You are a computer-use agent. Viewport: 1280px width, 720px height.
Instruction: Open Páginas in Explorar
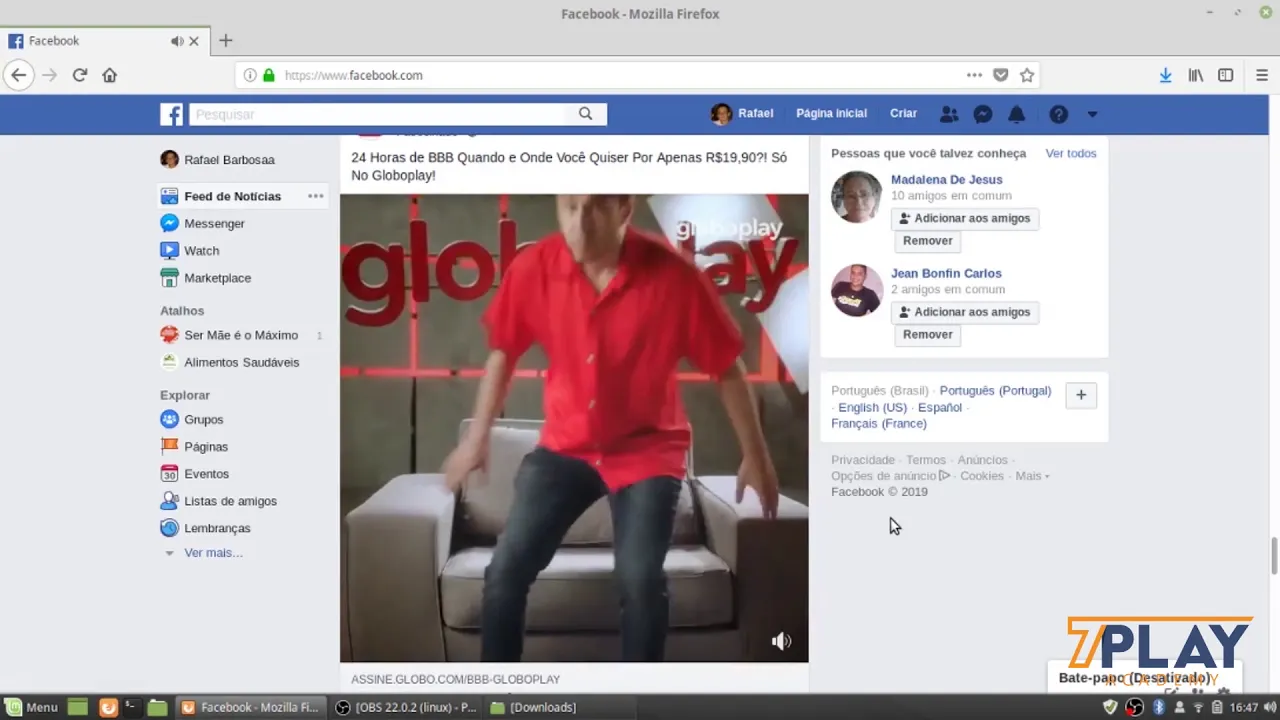coord(194,447)
